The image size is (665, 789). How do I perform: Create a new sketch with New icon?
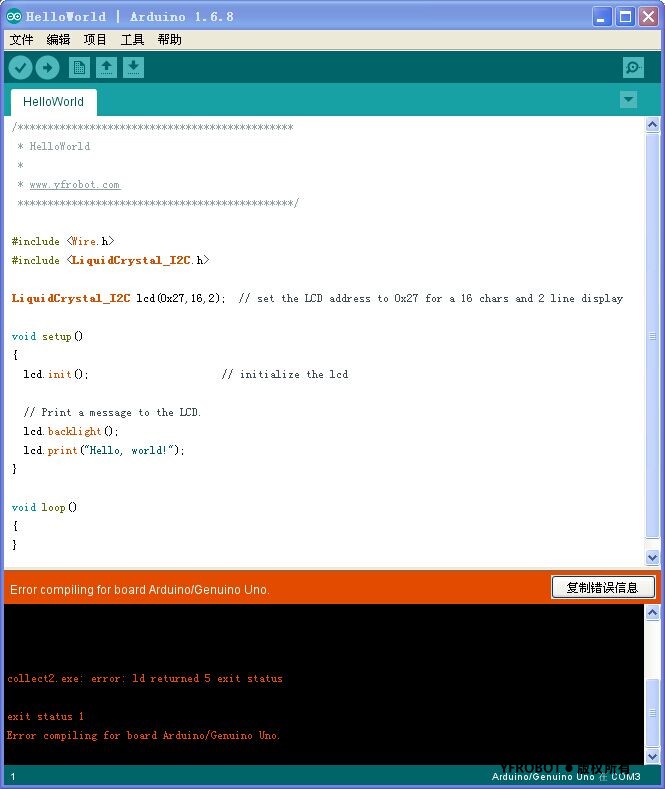(79, 67)
